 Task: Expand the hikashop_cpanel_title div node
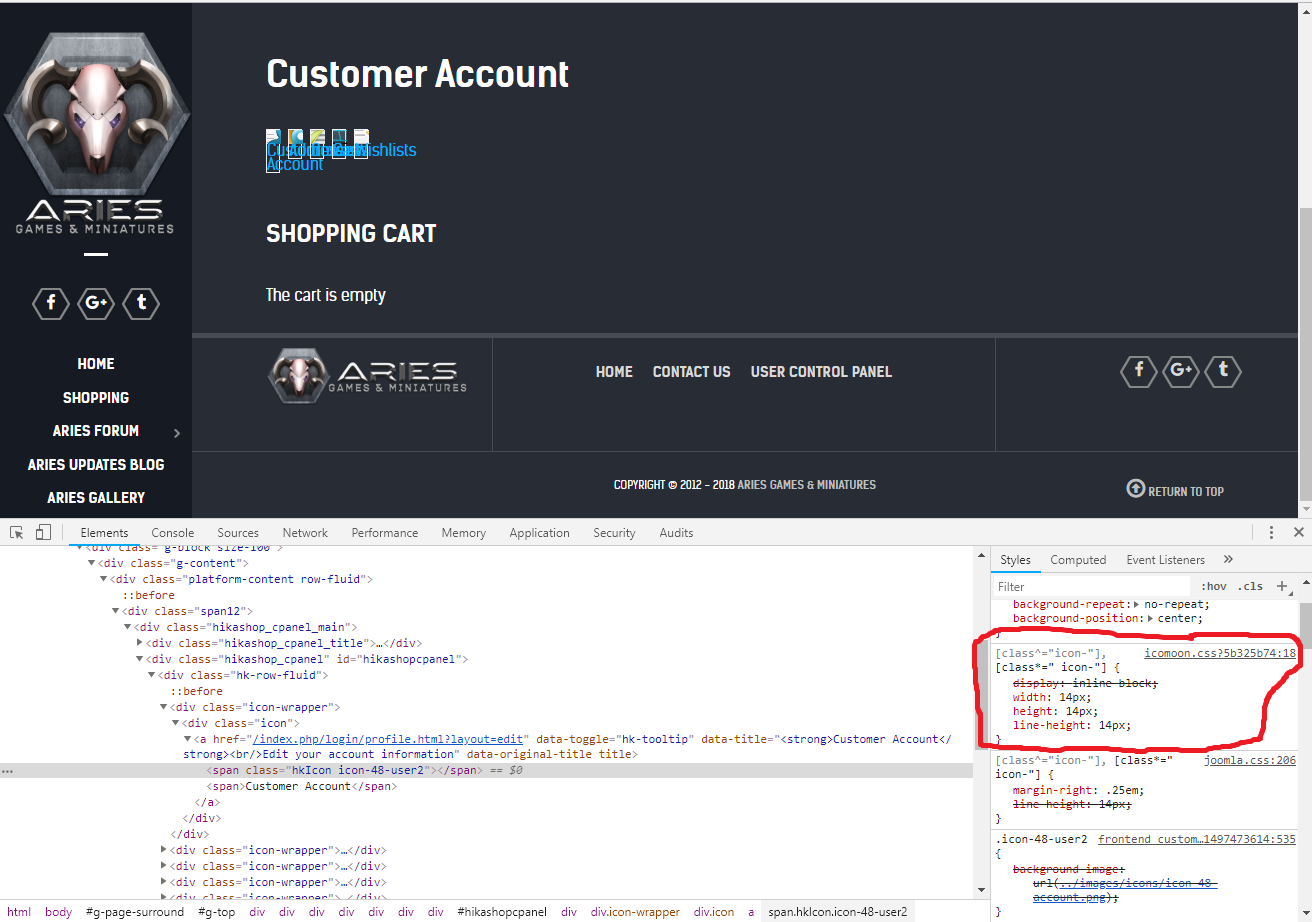tap(139, 643)
